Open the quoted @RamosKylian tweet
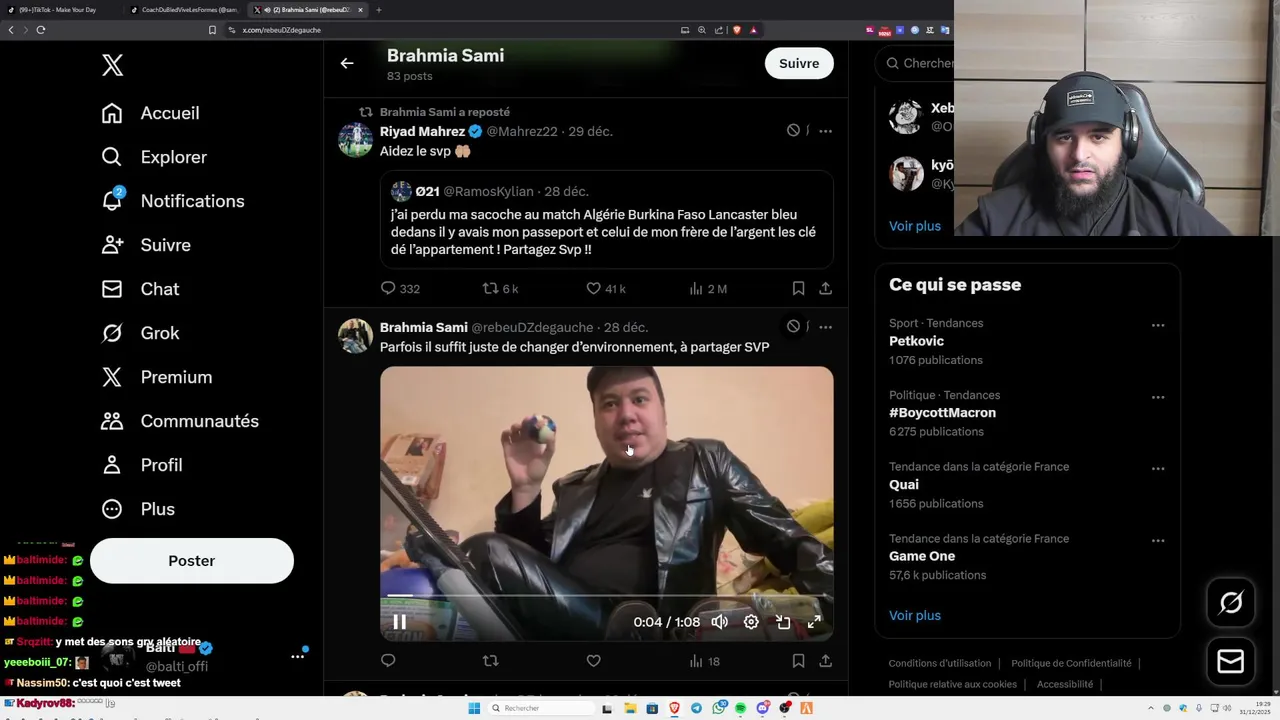 [x=607, y=220]
